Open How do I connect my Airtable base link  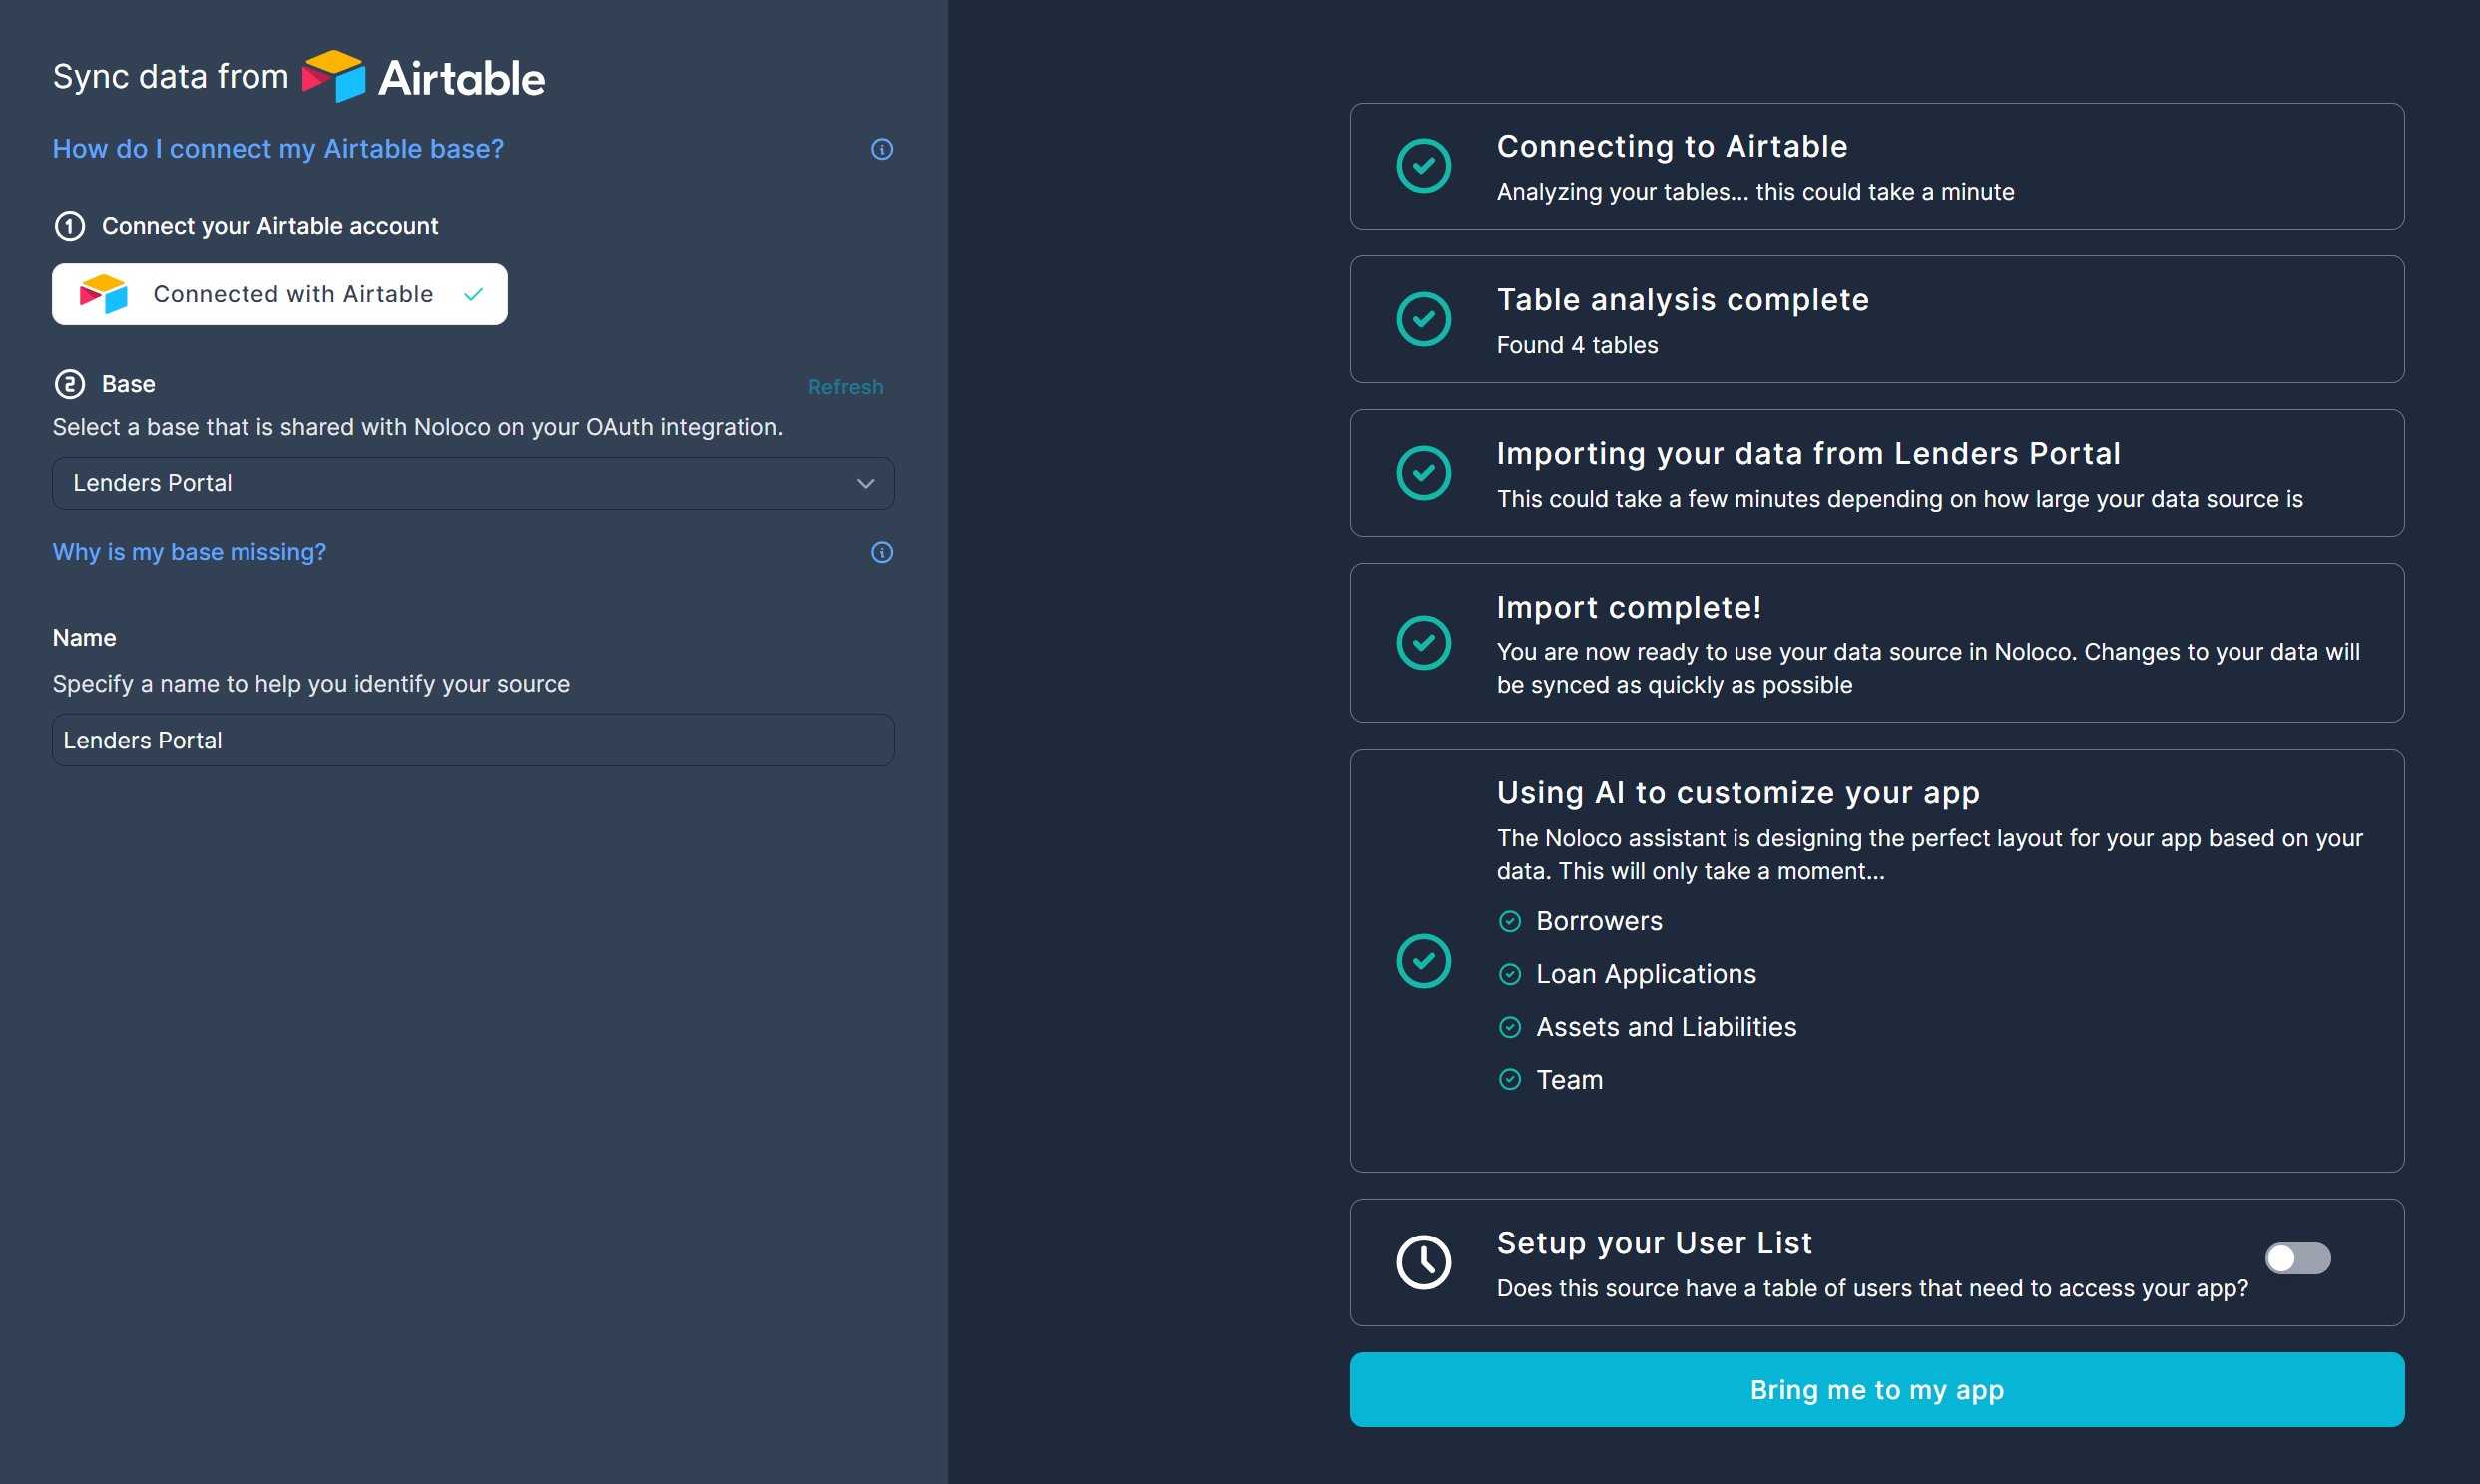pos(278,149)
